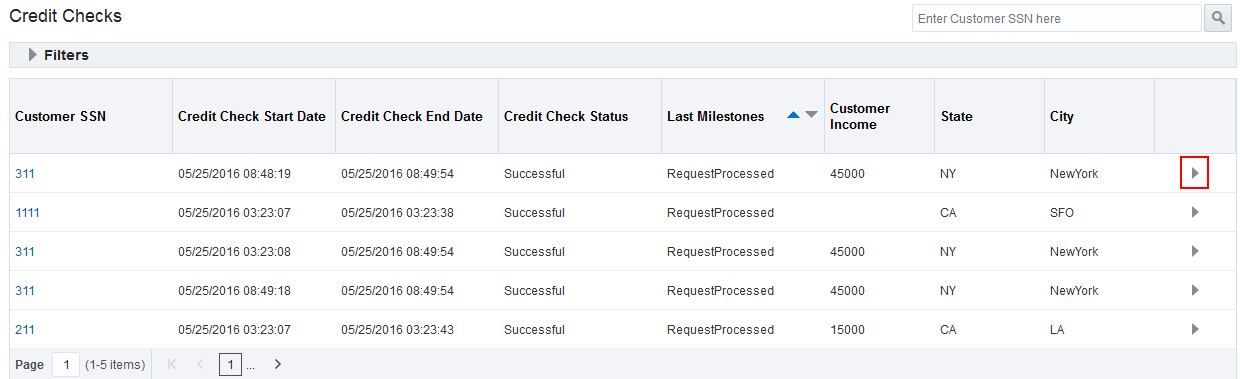Click the Page number input box

(65, 364)
